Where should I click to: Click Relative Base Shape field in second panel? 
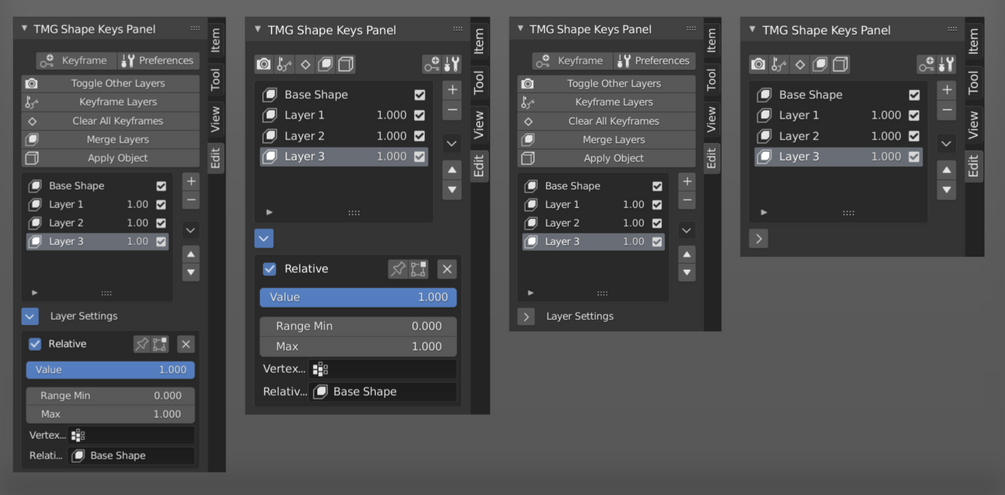coord(383,392)
